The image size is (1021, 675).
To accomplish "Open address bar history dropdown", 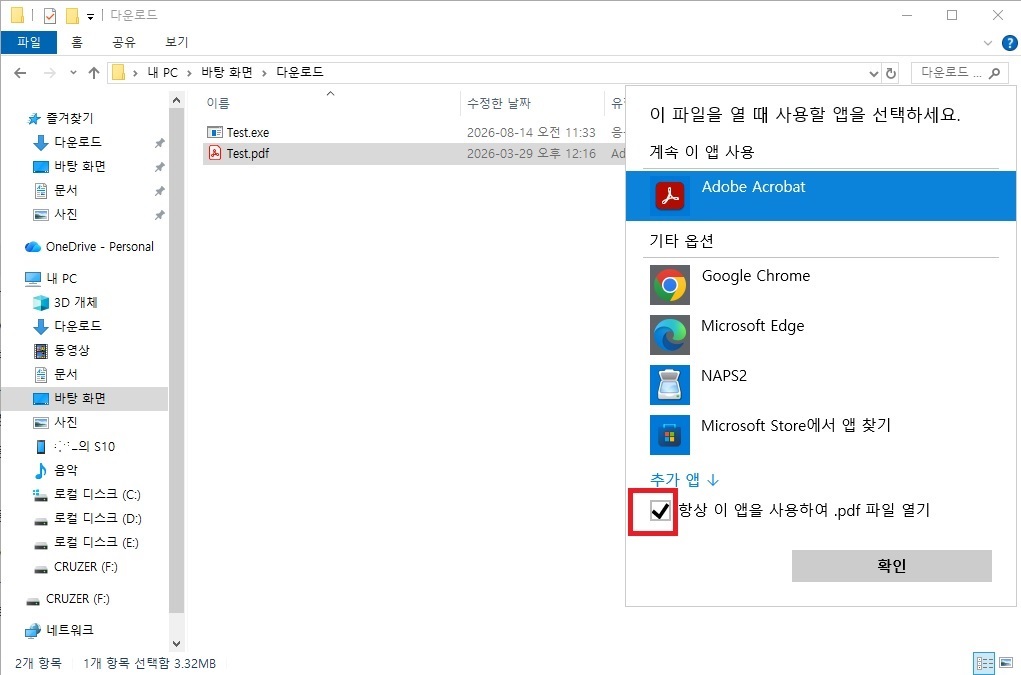I will coord(874,74).
